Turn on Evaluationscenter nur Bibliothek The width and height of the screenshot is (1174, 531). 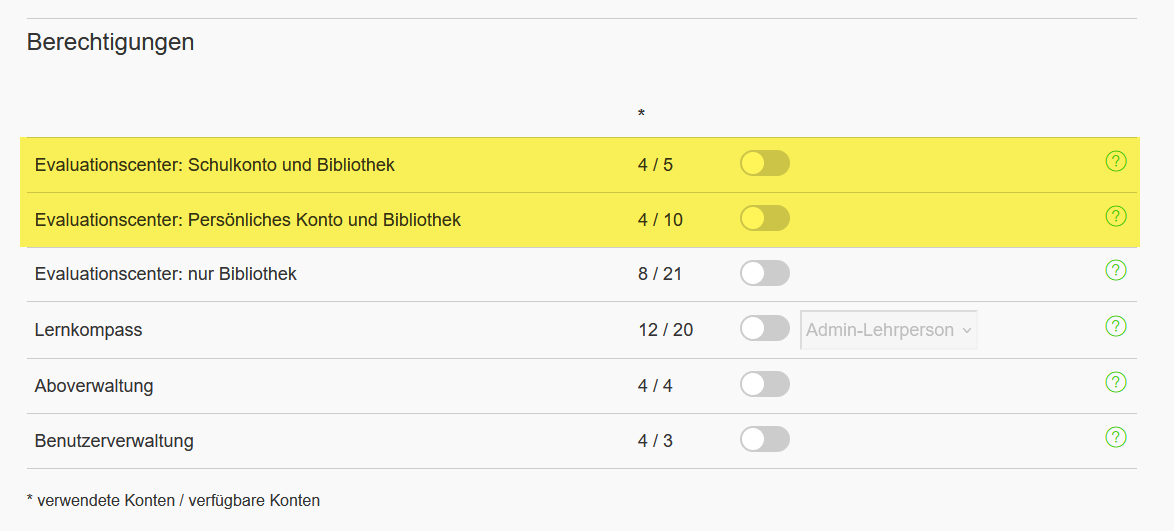point(764,273)
